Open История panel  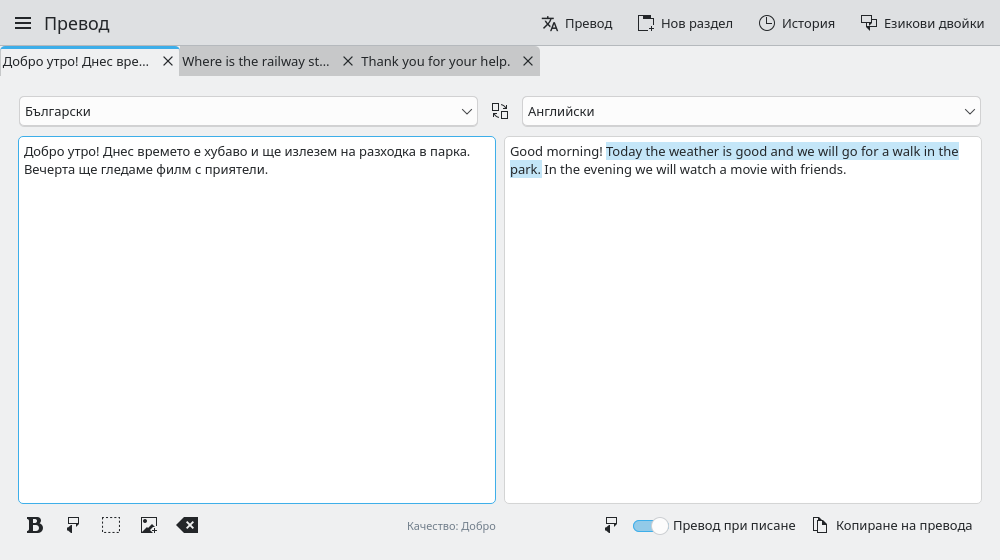pyautogui.click(x=797, y=24)
